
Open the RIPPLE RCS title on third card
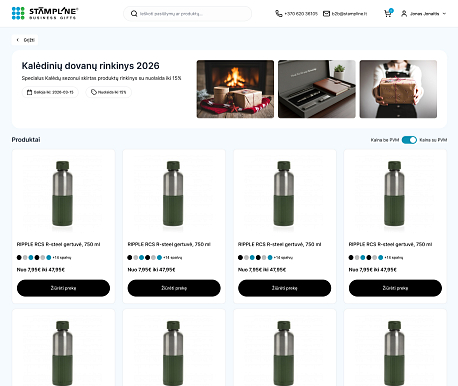[280, 244]
